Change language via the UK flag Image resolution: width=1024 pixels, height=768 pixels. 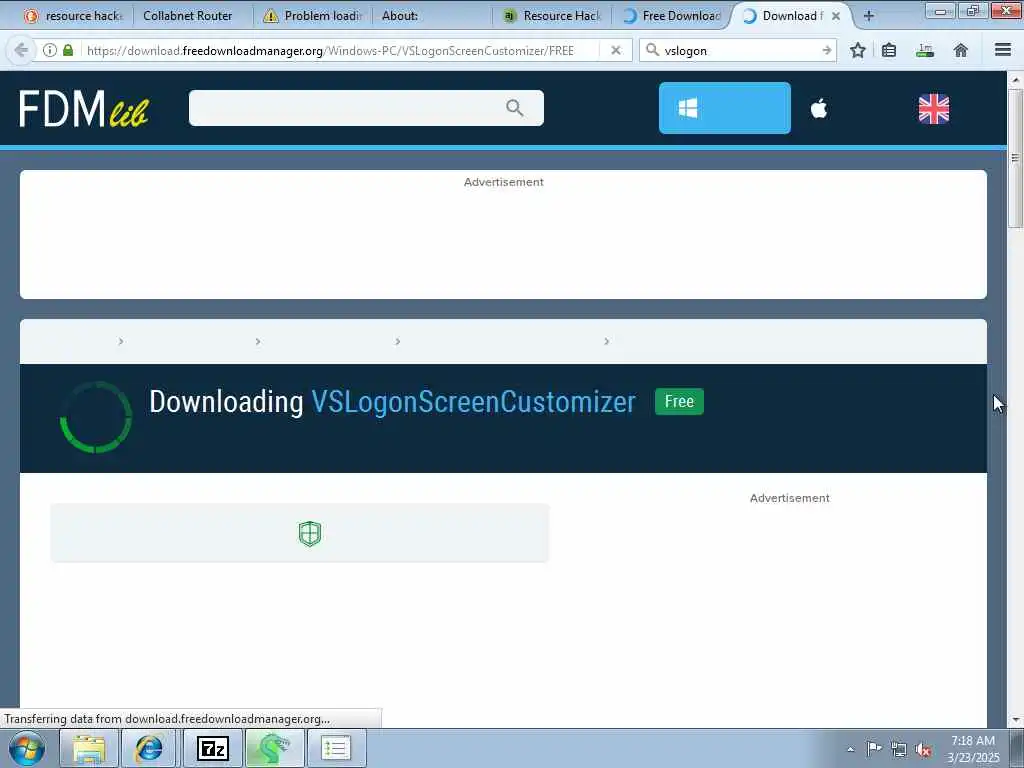tap(934, 109)
